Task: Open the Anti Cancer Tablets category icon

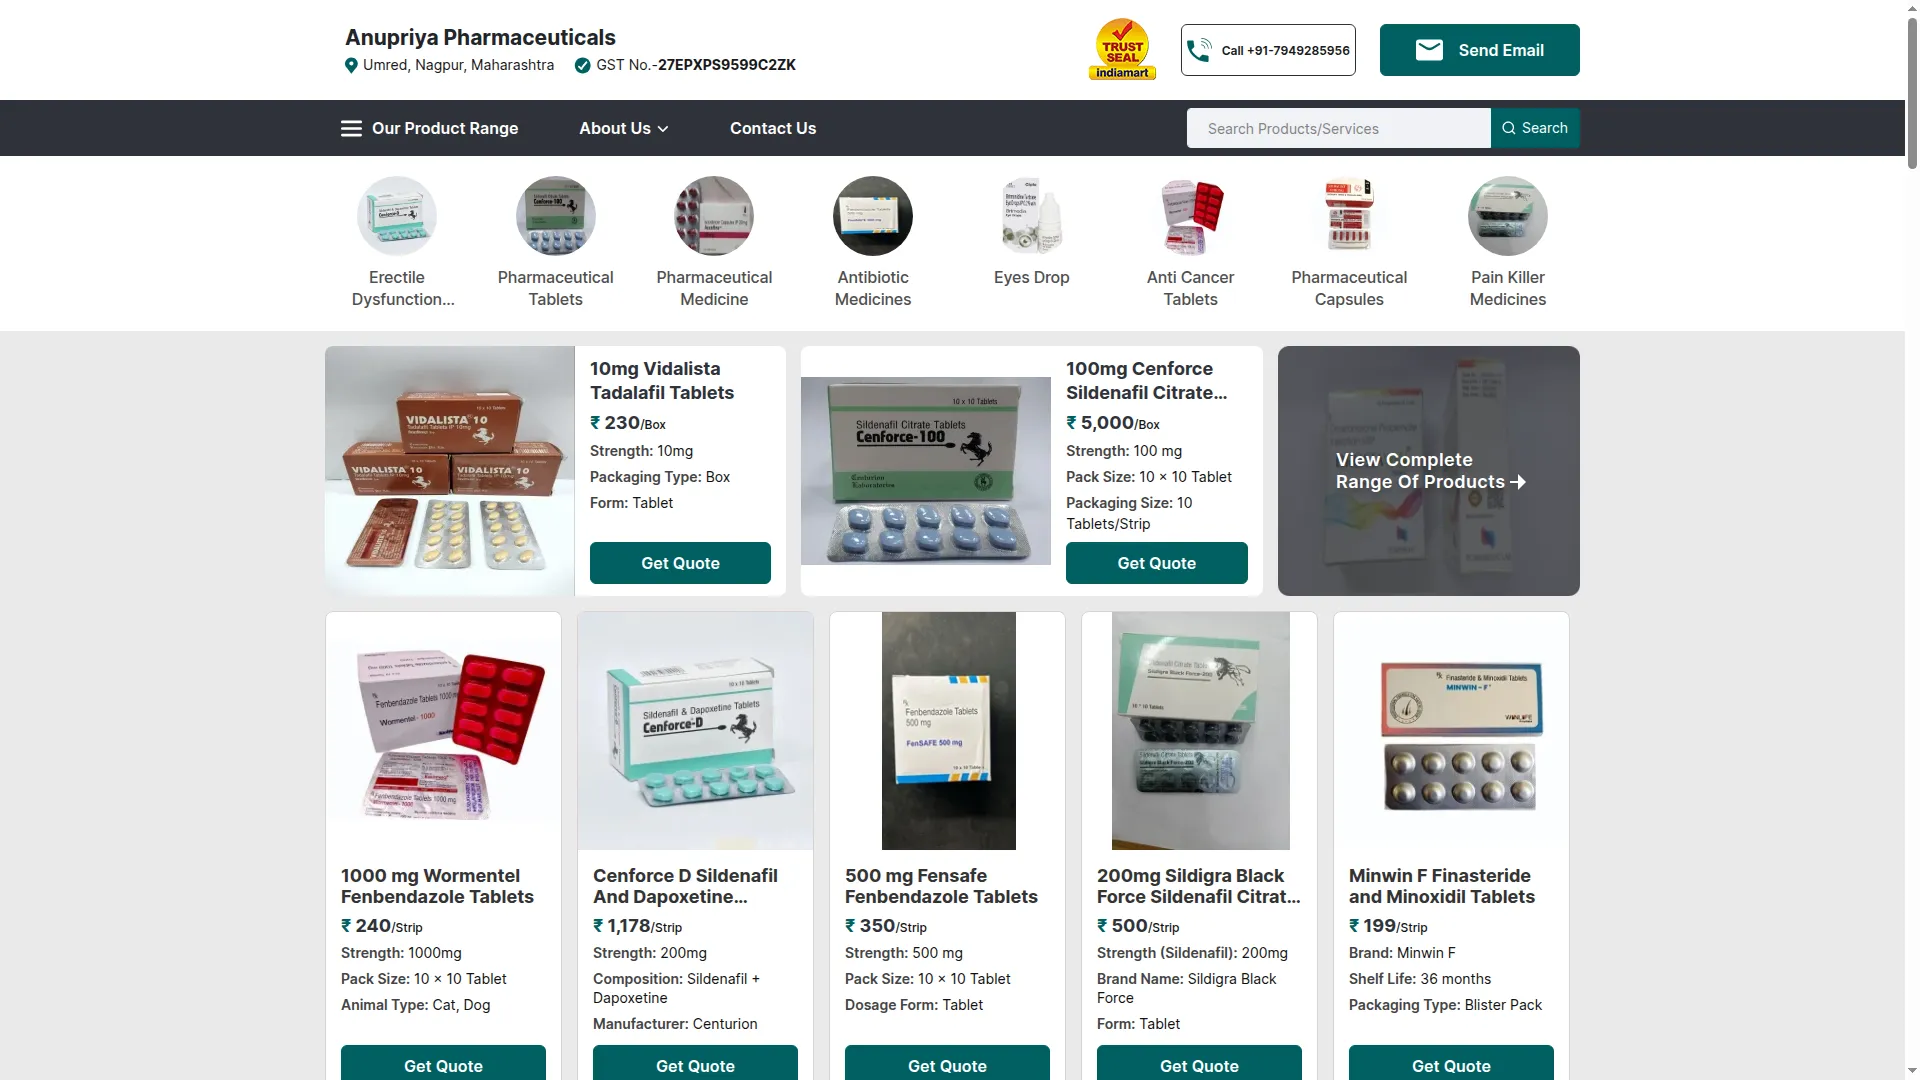Action: 1191,216
